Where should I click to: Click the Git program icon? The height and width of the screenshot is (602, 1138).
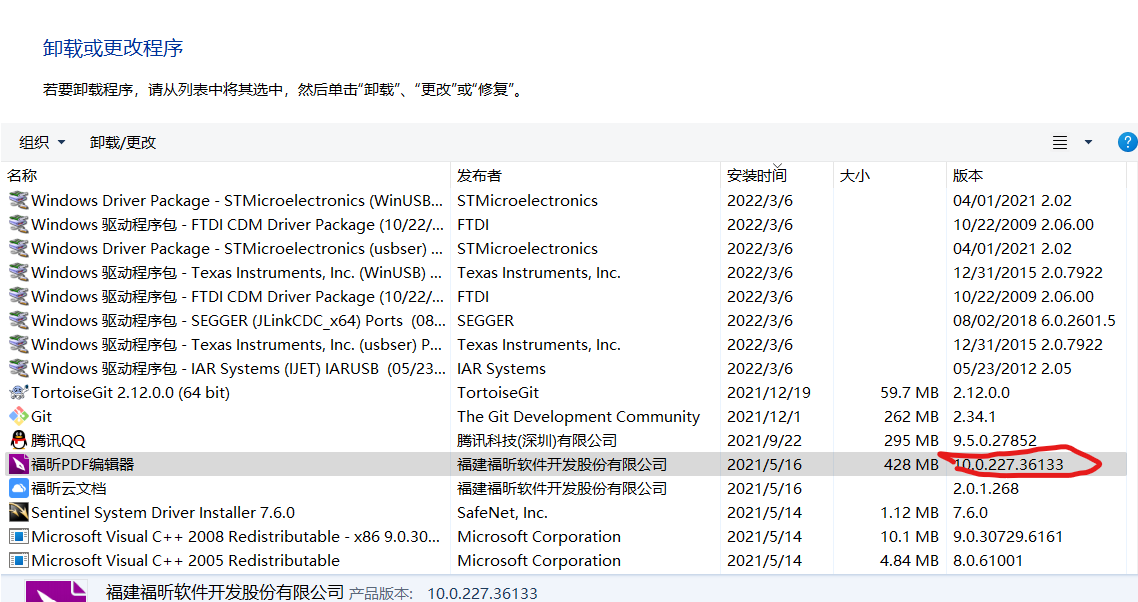(18, 417)
